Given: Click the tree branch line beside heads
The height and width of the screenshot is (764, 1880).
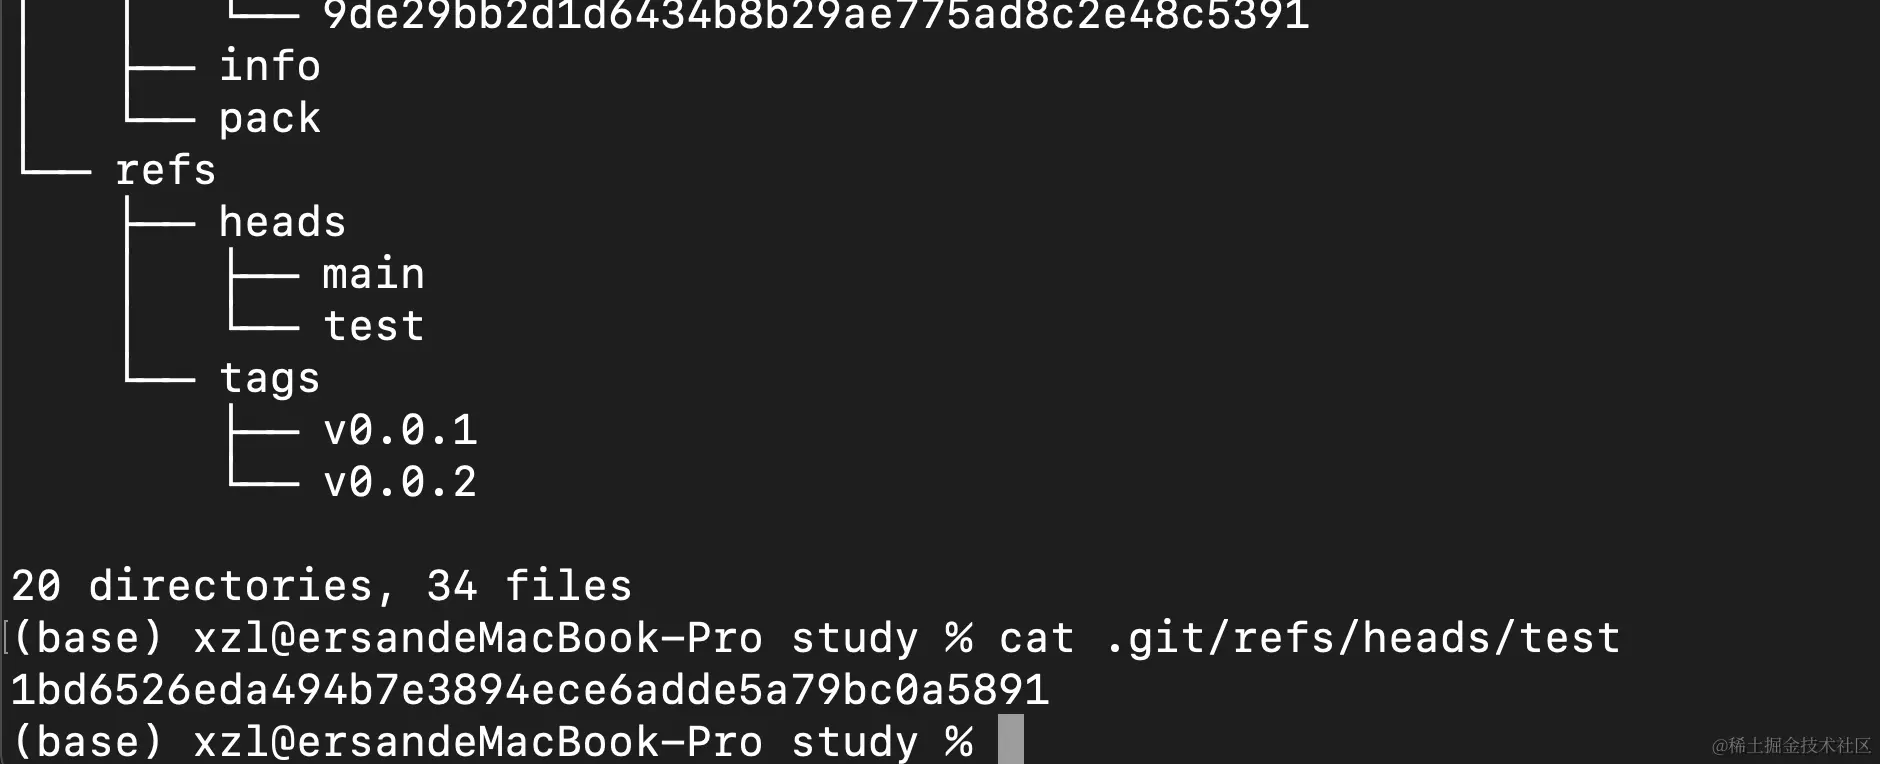Looking at the screenshot, I should 160,222.
